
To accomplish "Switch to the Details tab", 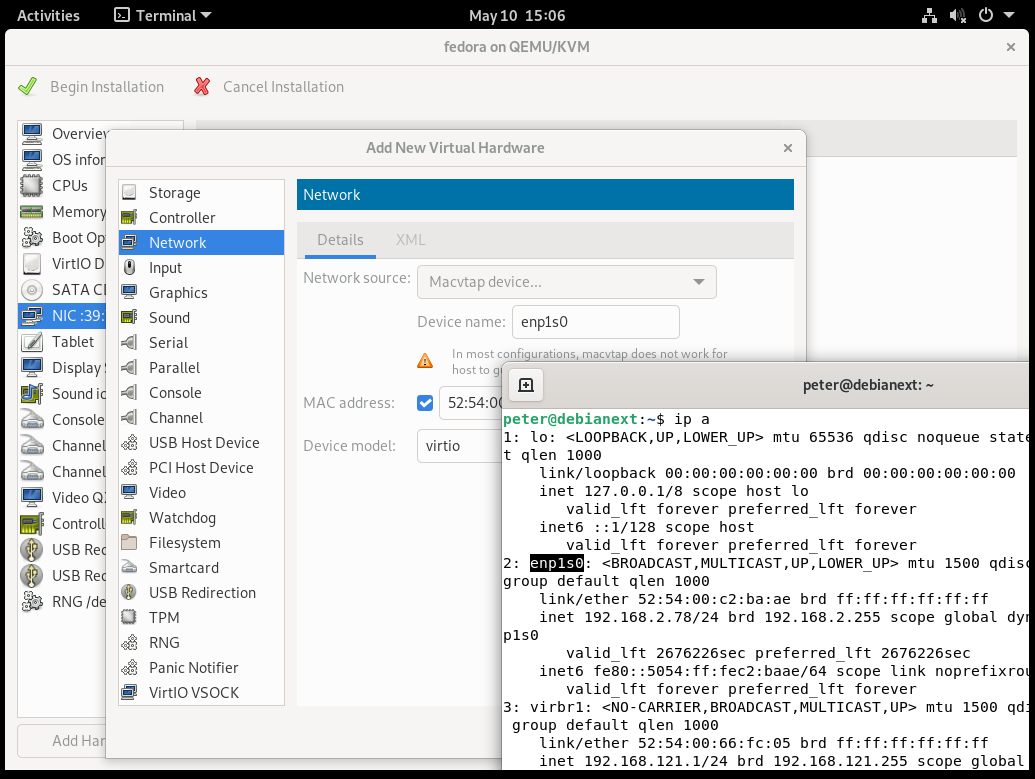I will click(341, 240).
